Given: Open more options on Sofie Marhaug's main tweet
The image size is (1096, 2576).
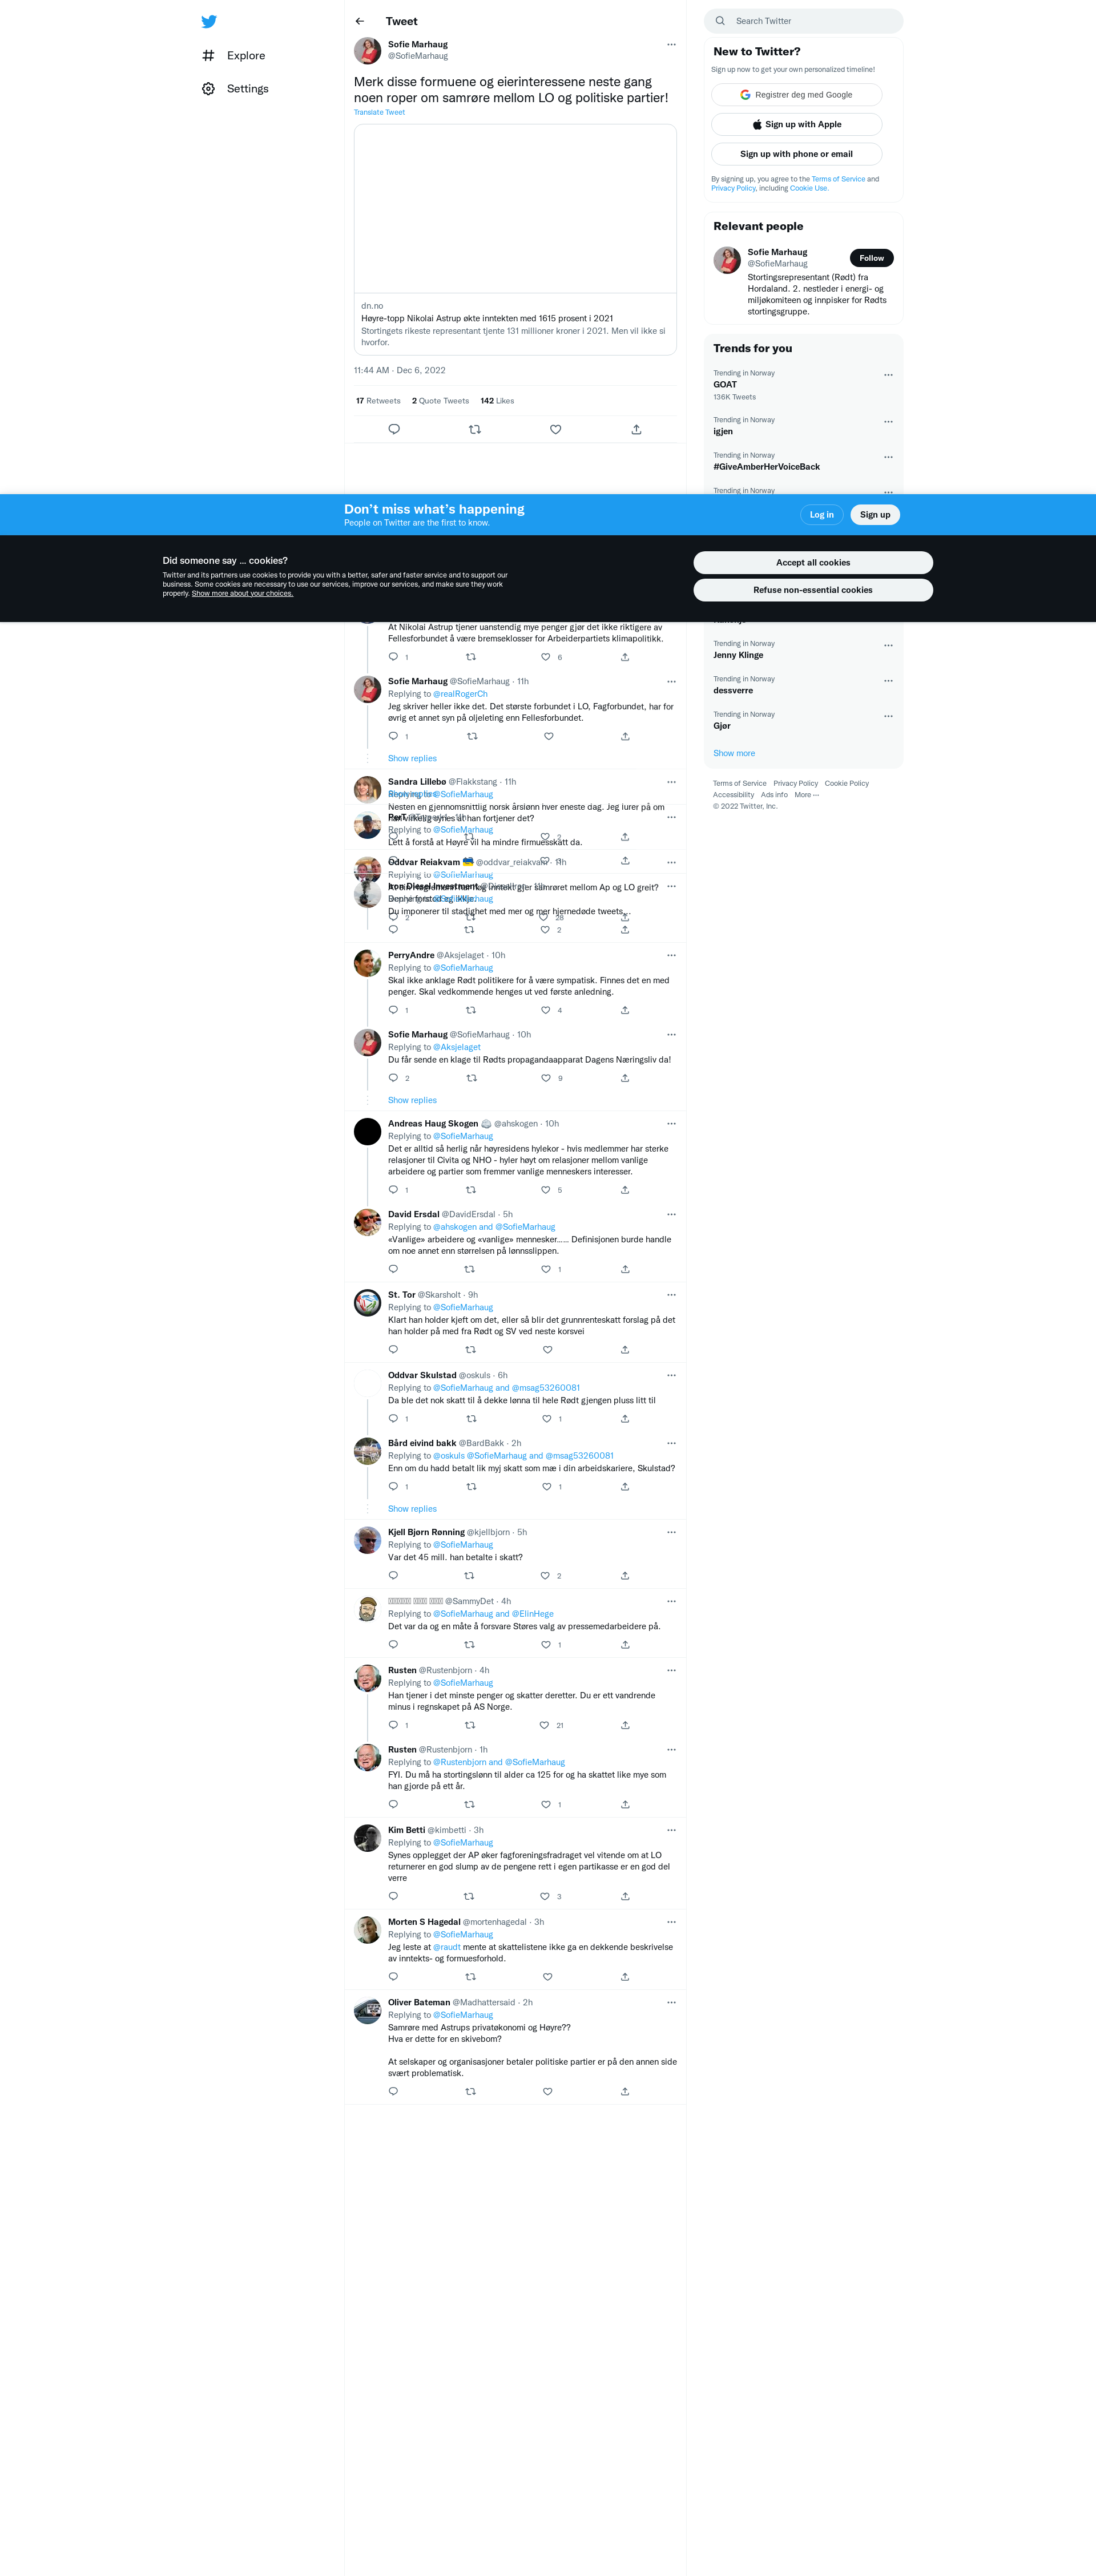Looking at the screenshot, I should [x=671, y=44].
